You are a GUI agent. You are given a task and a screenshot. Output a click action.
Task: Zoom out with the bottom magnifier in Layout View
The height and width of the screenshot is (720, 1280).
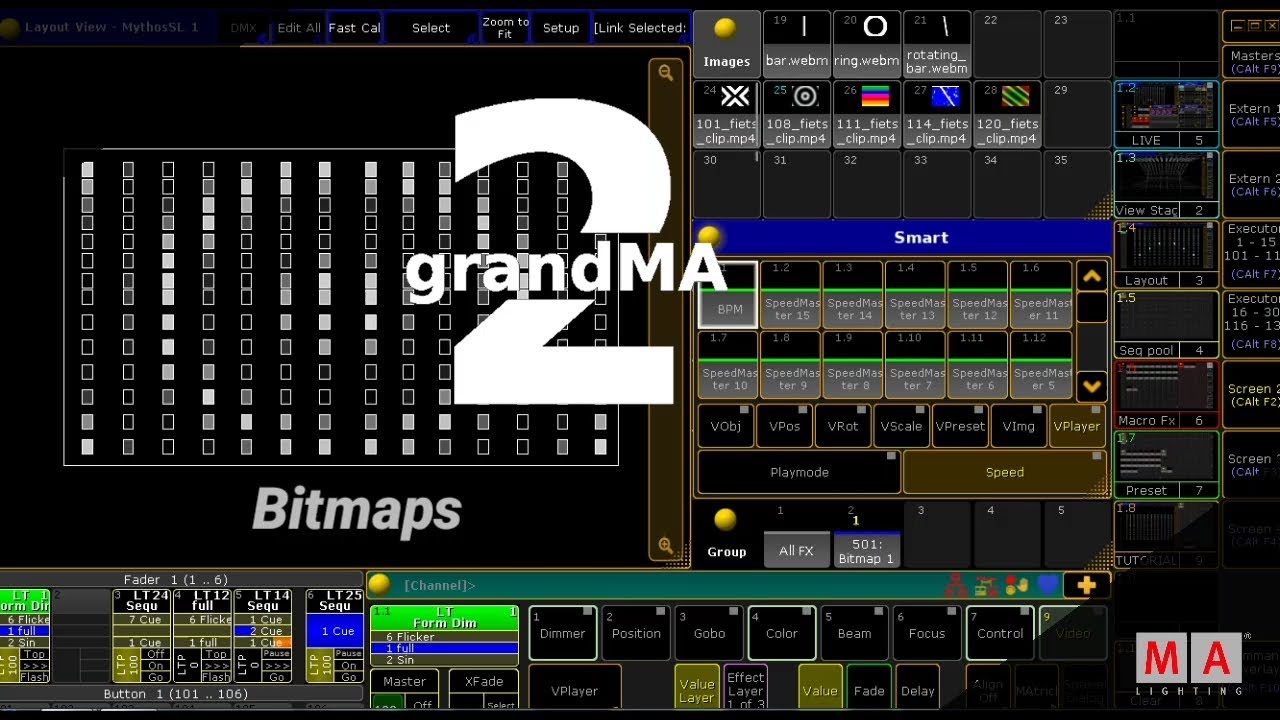click(x=665, y=545)
